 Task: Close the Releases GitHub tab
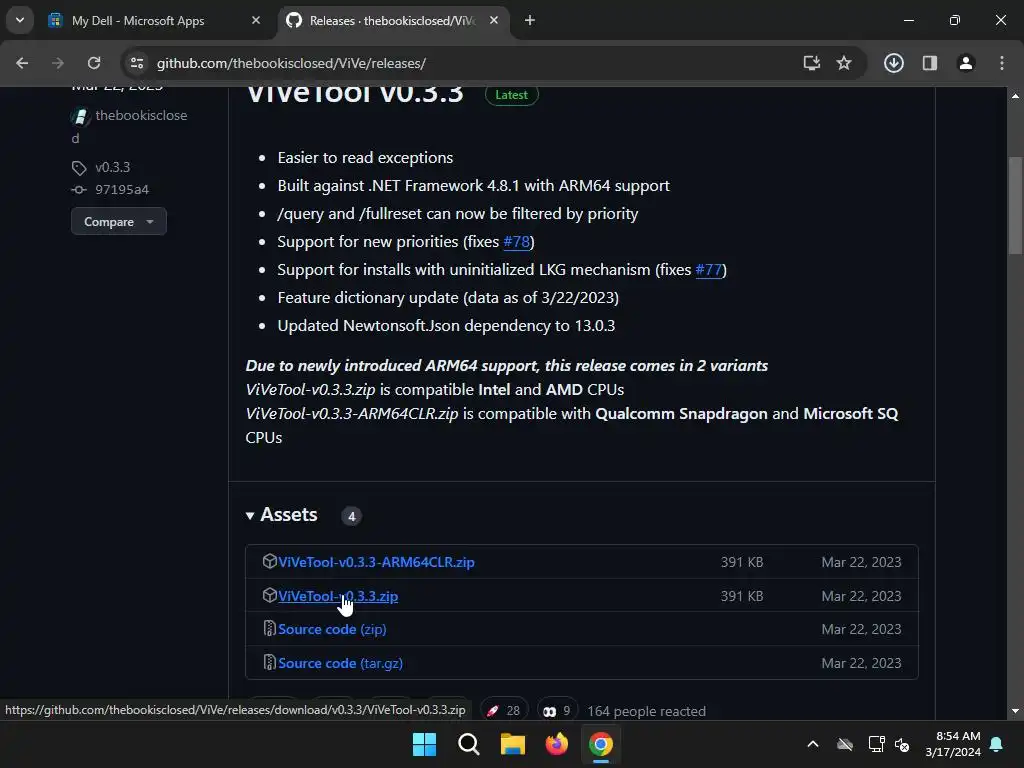pos(494,20)
